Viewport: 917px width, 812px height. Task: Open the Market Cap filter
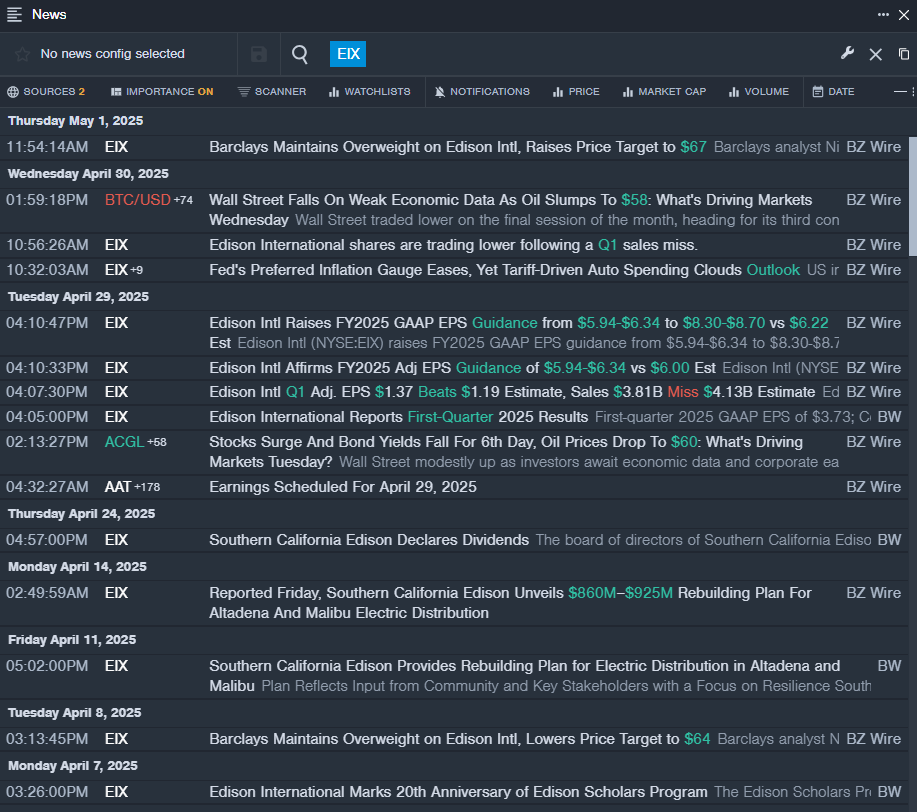[664, 92]
